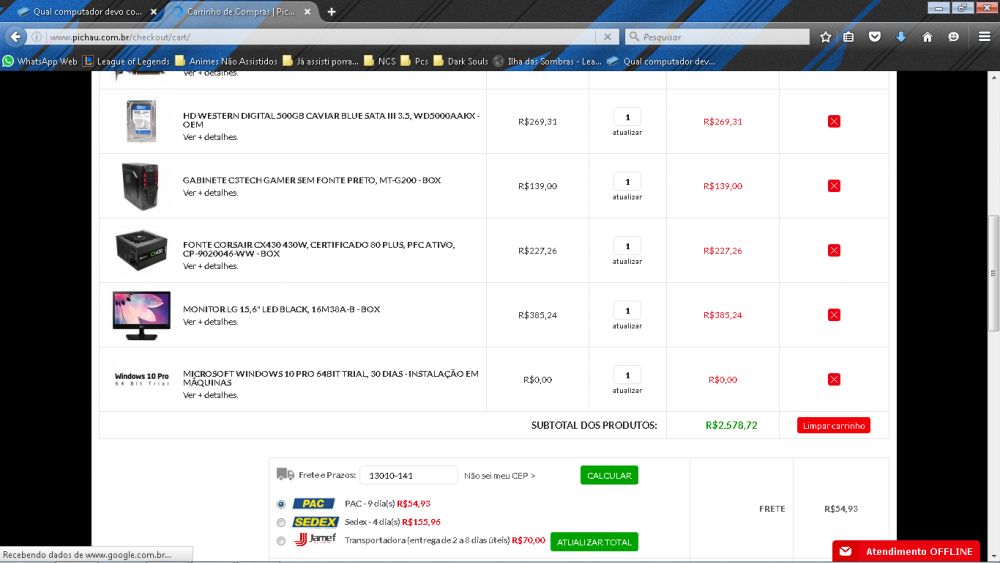This screenshot has height=563, width=1000.
Task: Remove Gabinete C3Tech Gamer from cart
Action: (834, 186)
